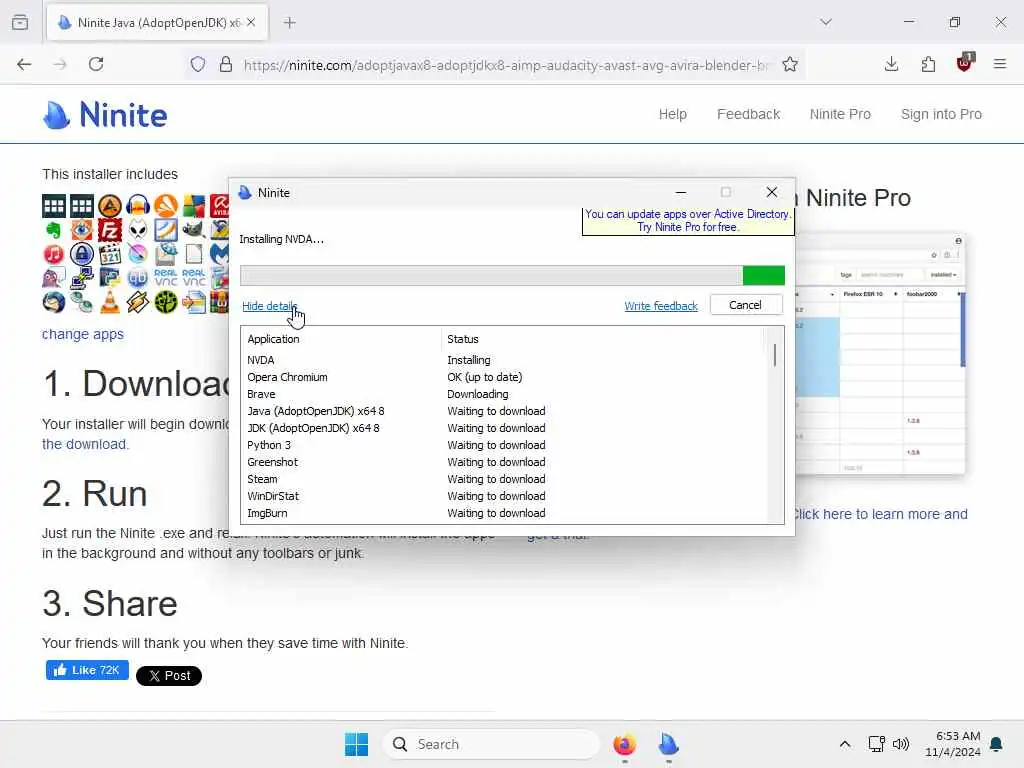Click the Krita icon
Screen dimensions: 1024x768
(x=138, y=254)
